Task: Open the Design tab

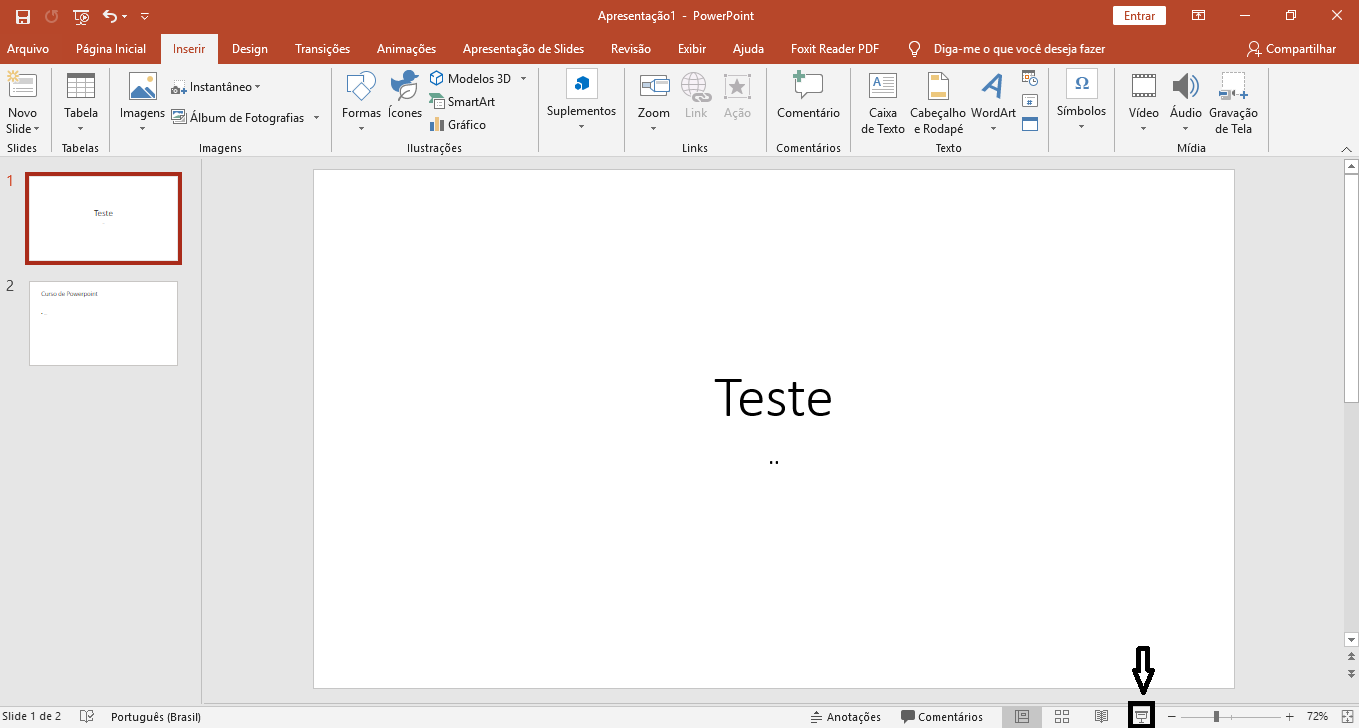Action: tap(249, 49)
